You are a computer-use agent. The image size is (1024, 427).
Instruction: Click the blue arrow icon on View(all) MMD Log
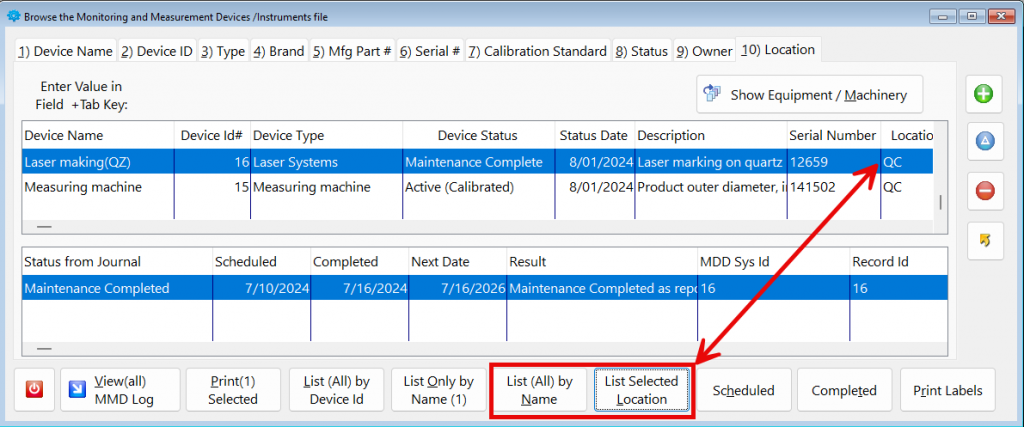[78, 390]
